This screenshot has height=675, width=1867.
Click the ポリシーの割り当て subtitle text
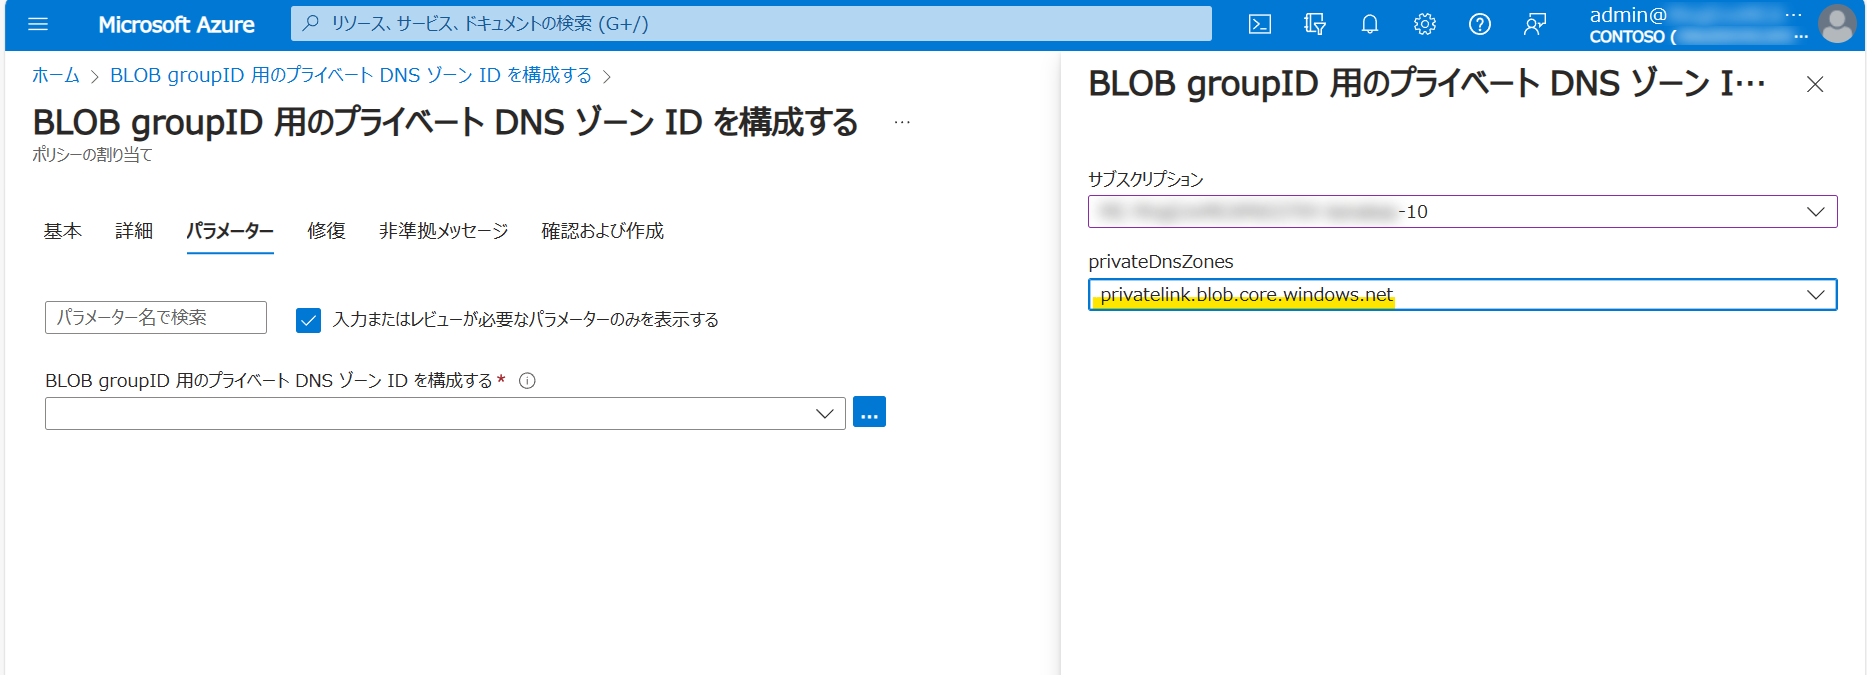coord(92,155)
